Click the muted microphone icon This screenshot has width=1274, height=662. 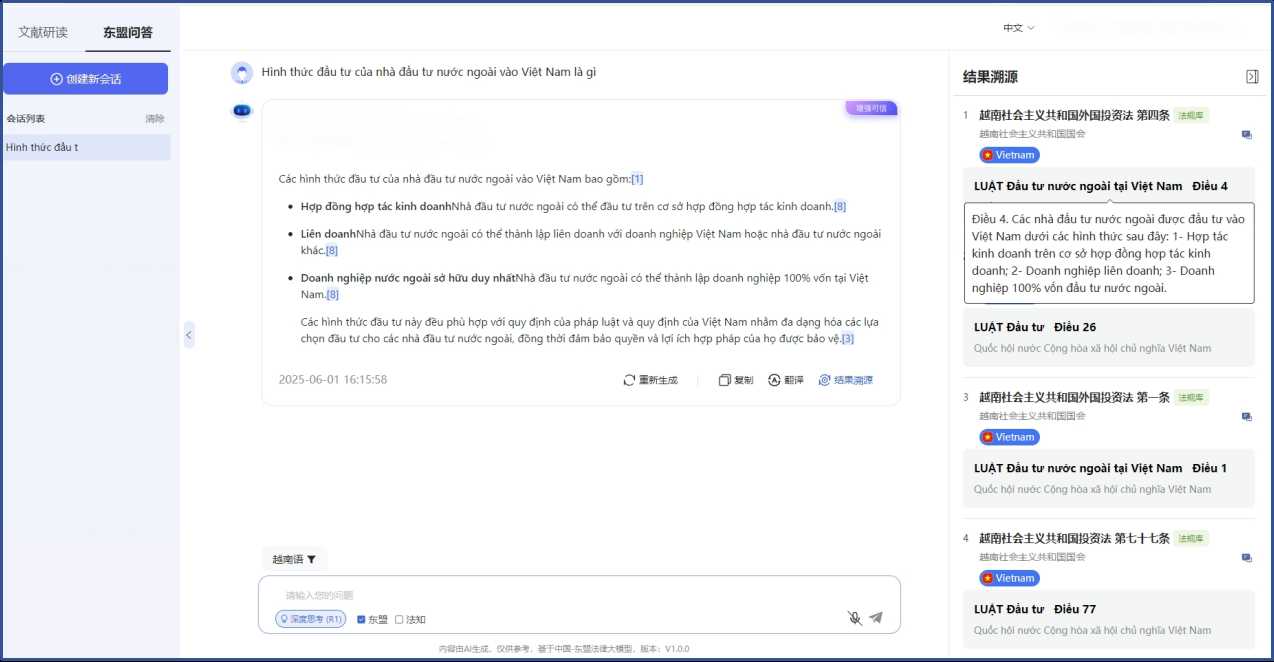click(x=854, y=618)
